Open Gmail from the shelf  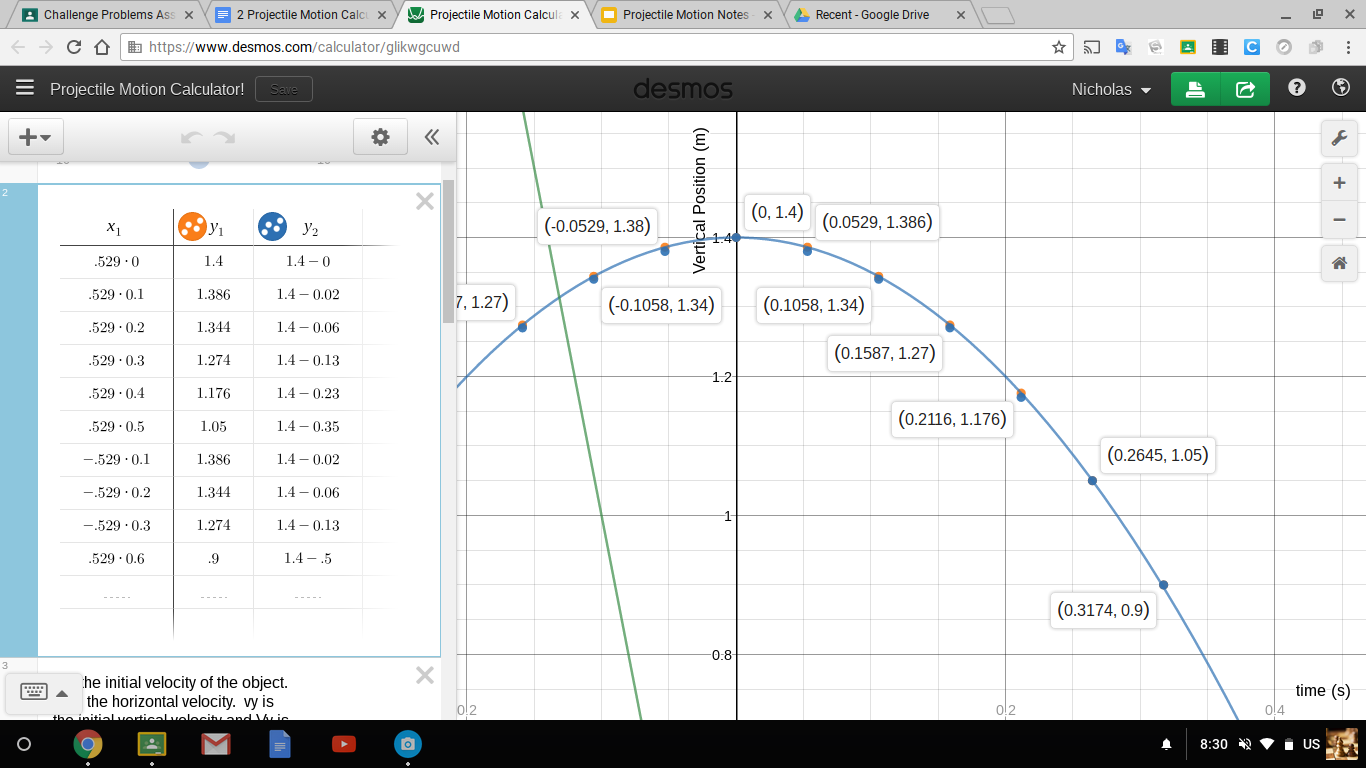click(216, 744)
